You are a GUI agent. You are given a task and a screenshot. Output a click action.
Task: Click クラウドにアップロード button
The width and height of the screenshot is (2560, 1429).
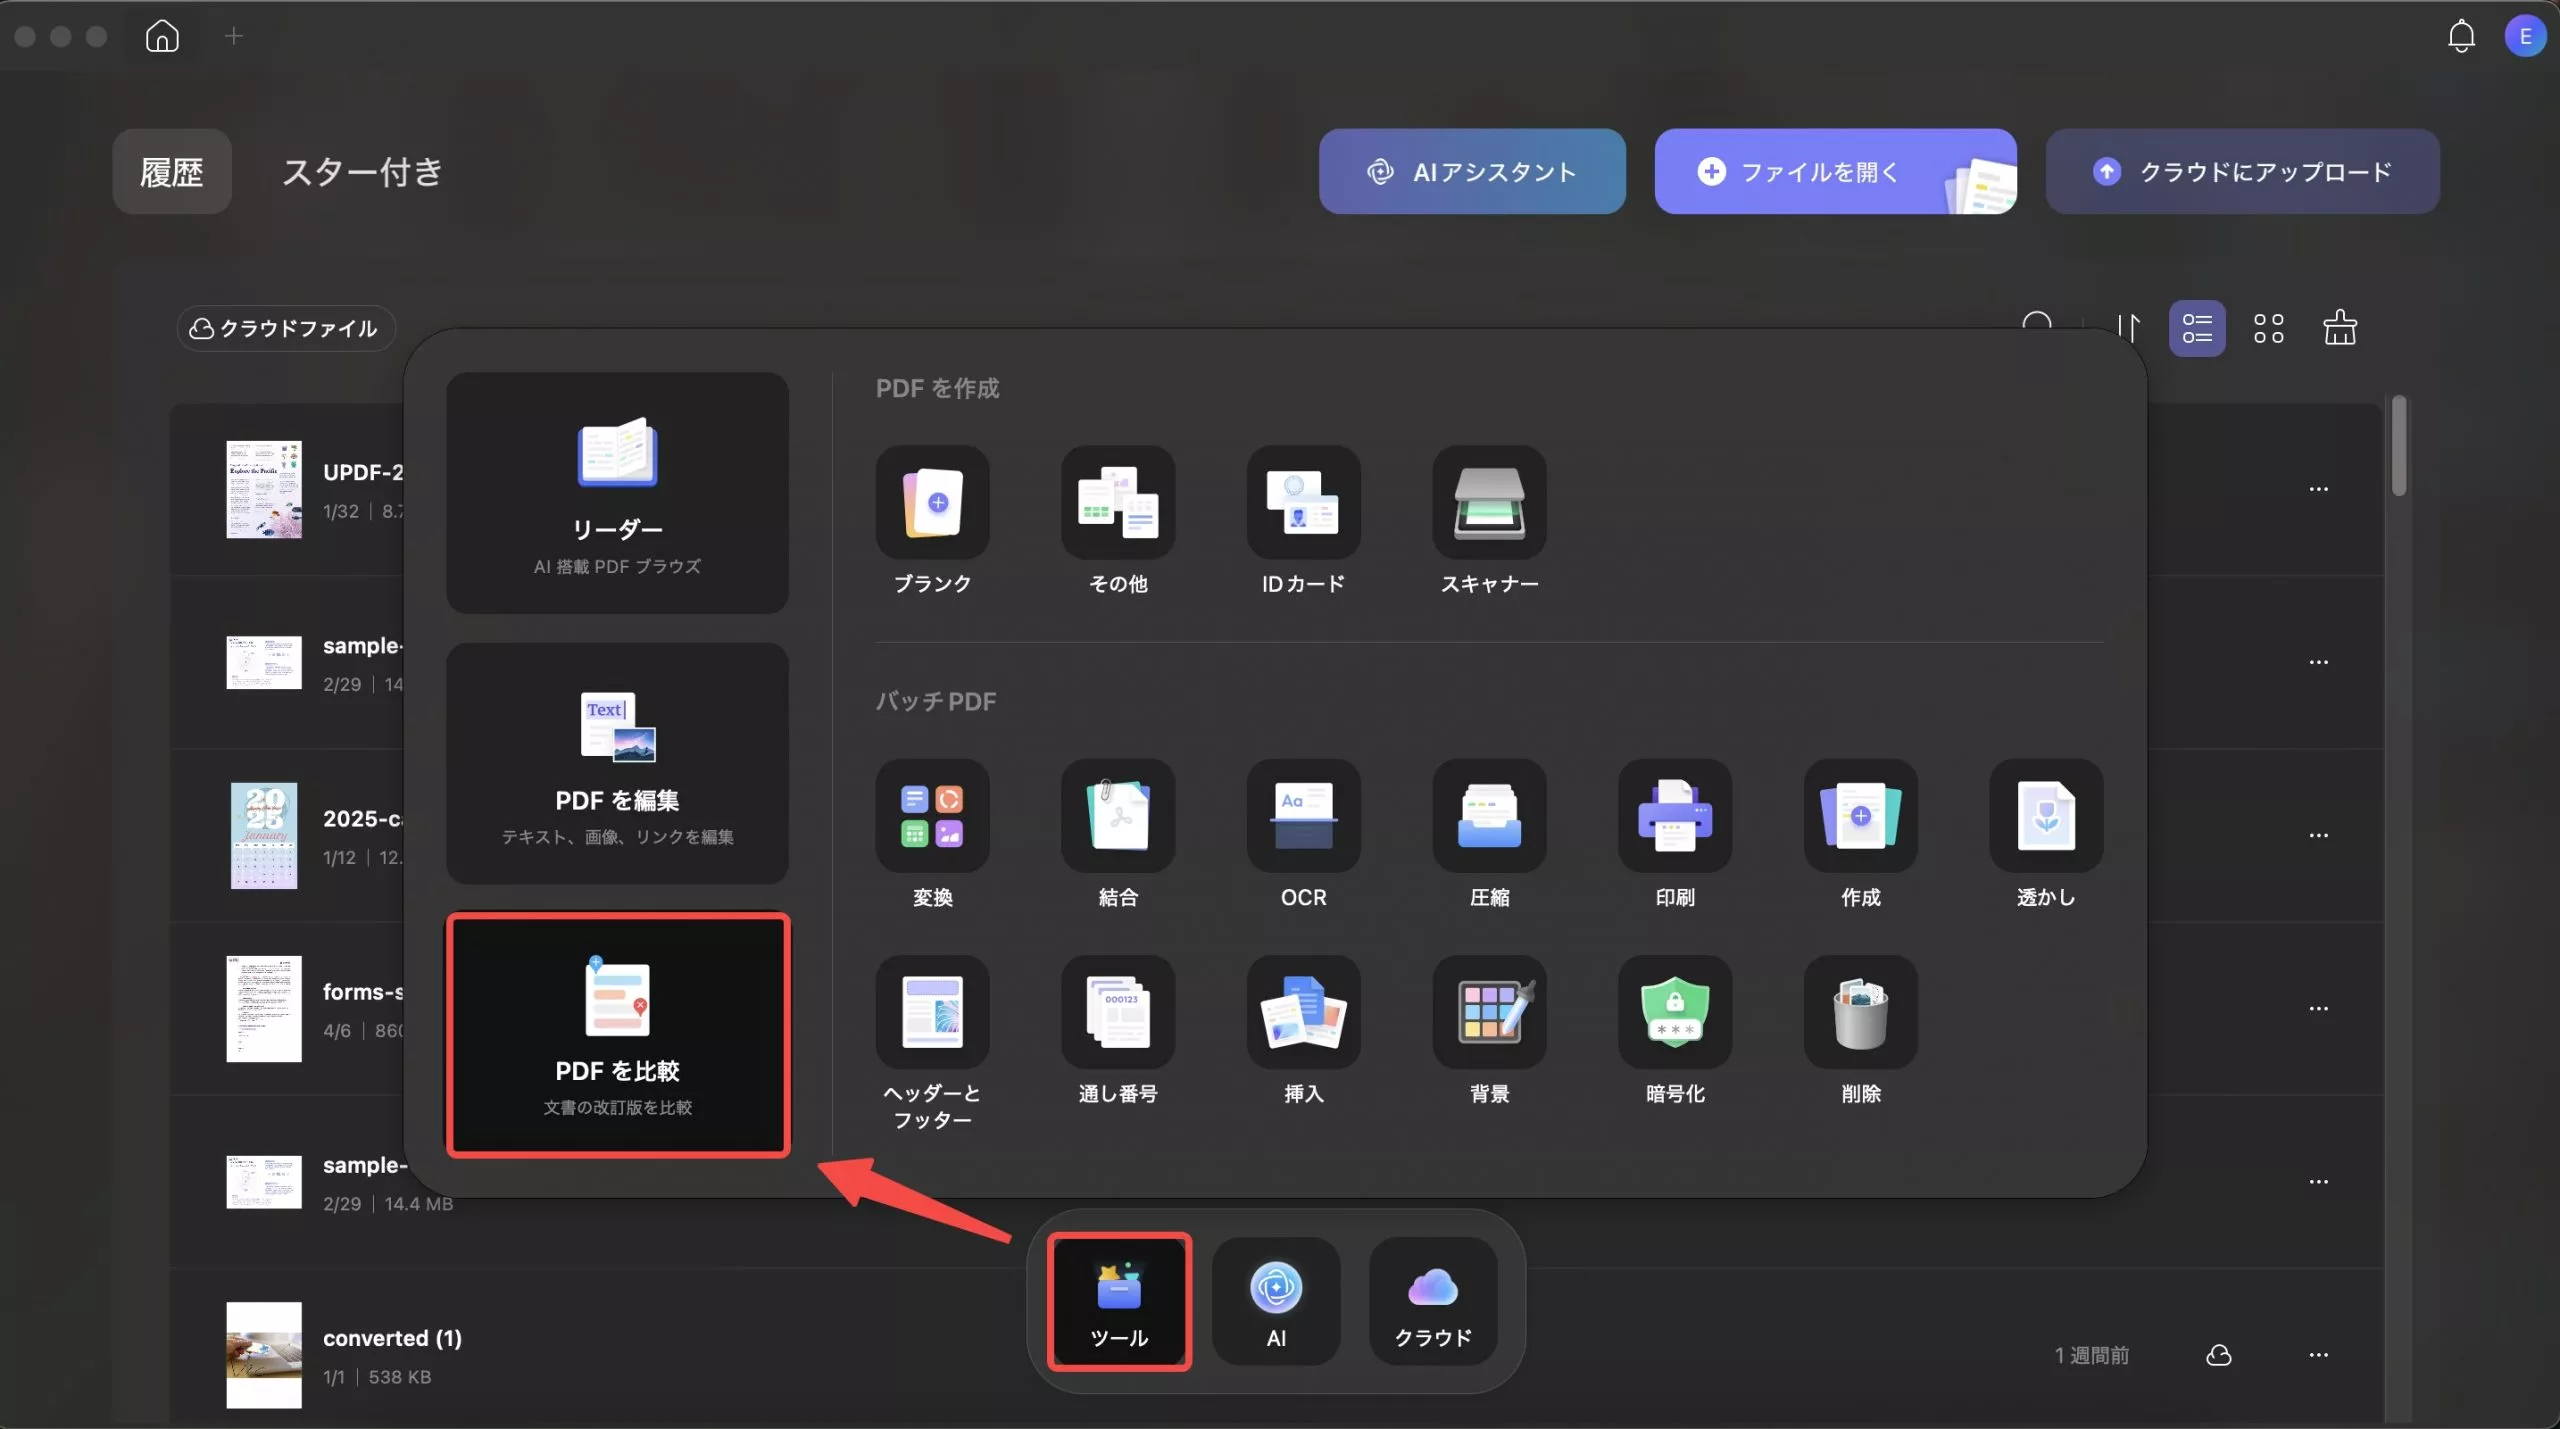point(2242,171)
